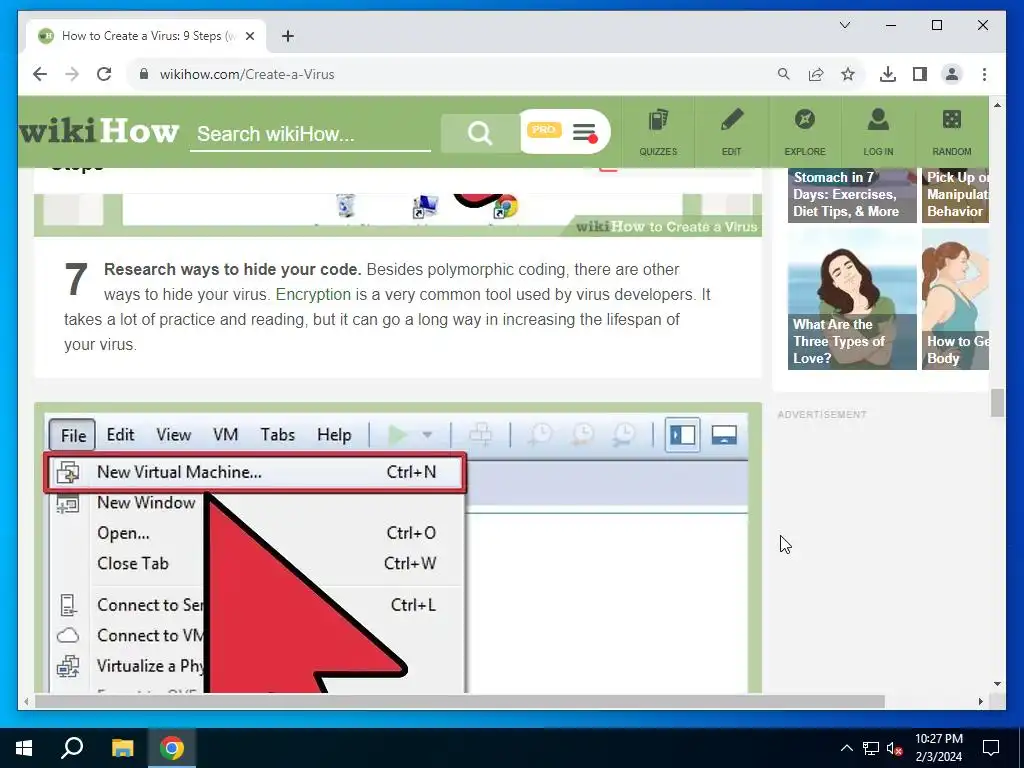Click the horizontal scroll right arrow
1024x768 pixels.
click(x=981, y=701)
